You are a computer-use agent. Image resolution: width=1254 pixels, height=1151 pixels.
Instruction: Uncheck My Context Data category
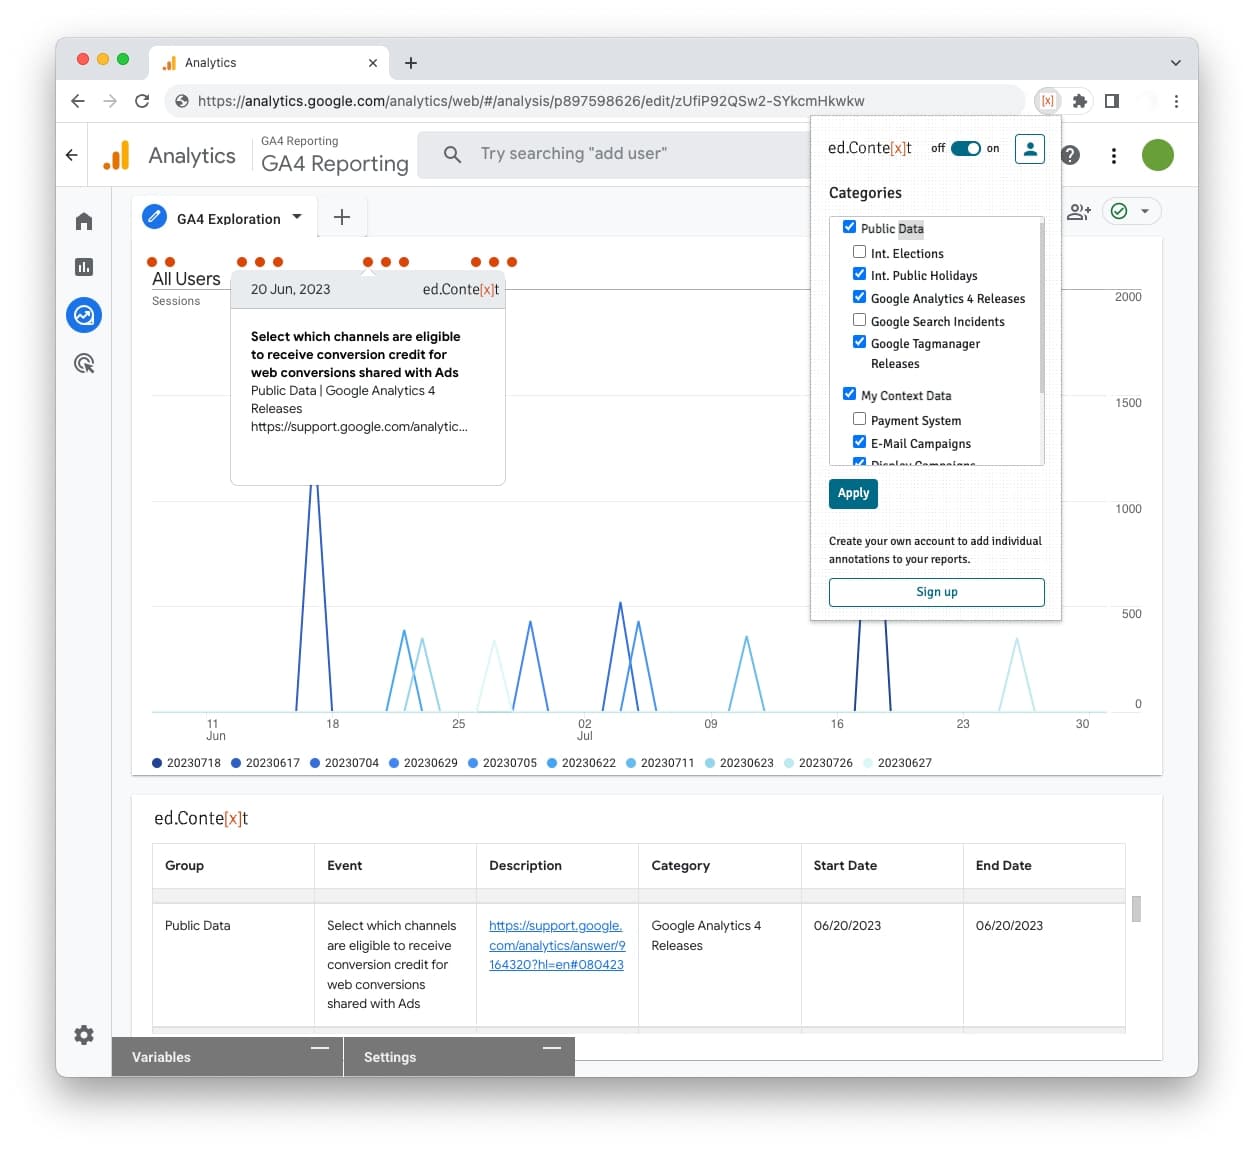[x=849, y=394]
